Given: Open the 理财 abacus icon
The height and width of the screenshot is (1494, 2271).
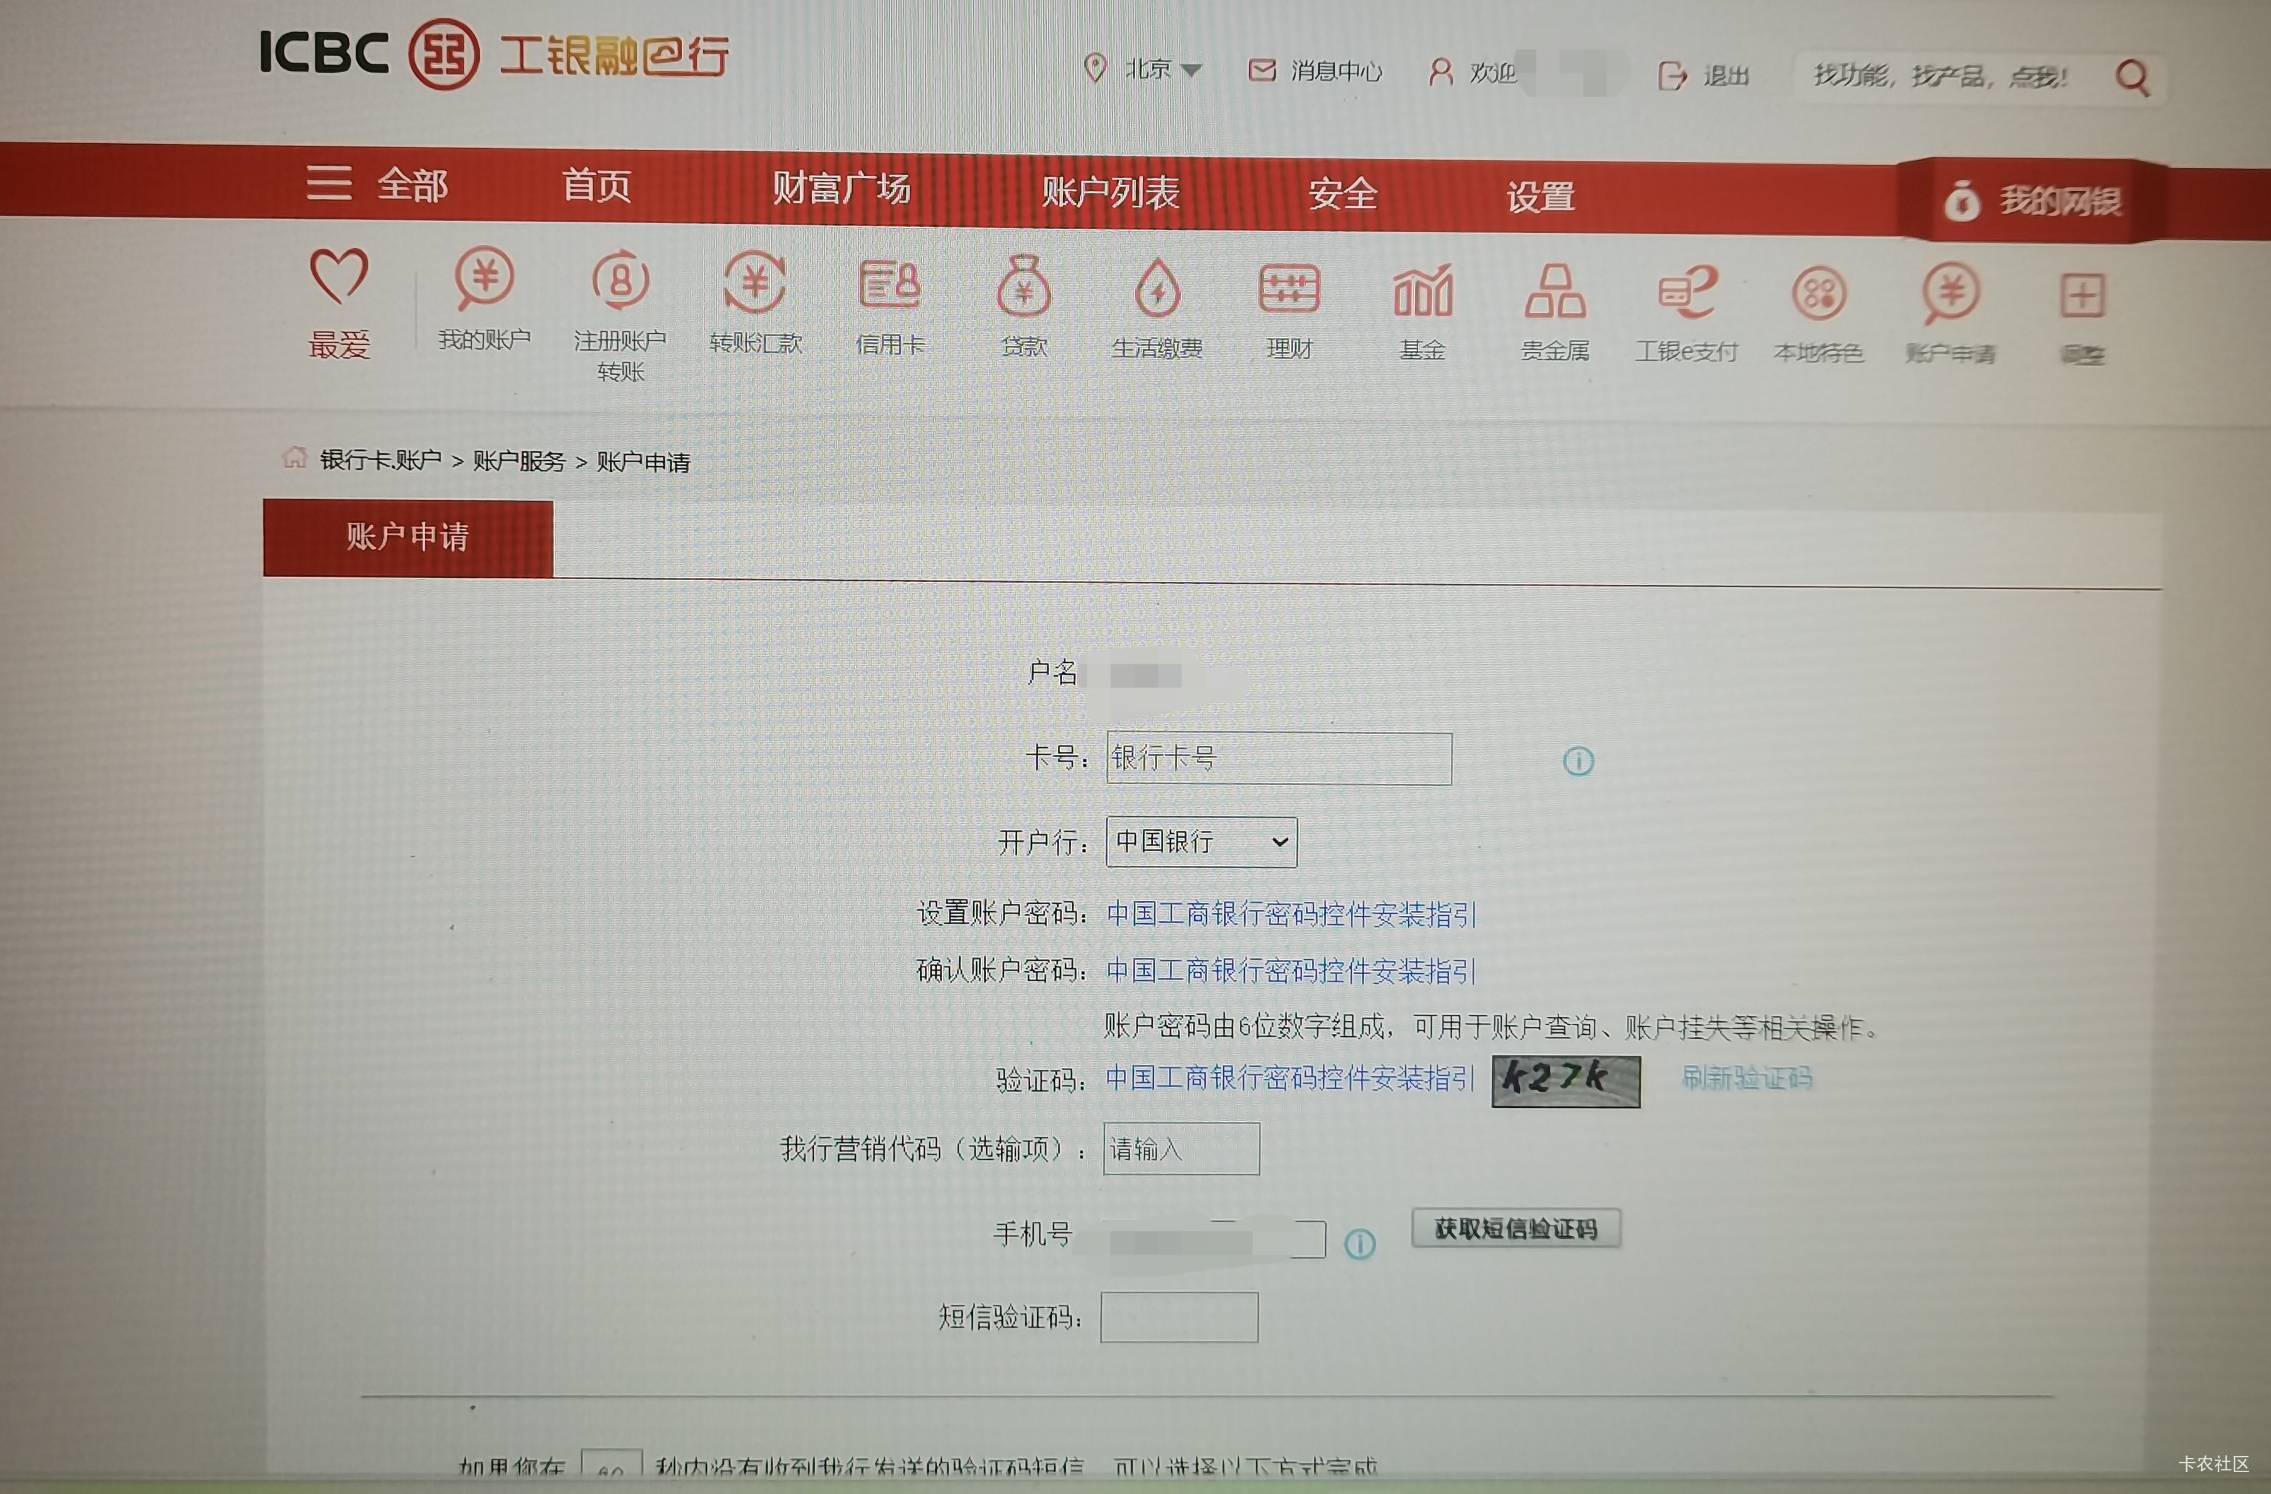Looking at the screenshot, I should (x=1289, y=290).
